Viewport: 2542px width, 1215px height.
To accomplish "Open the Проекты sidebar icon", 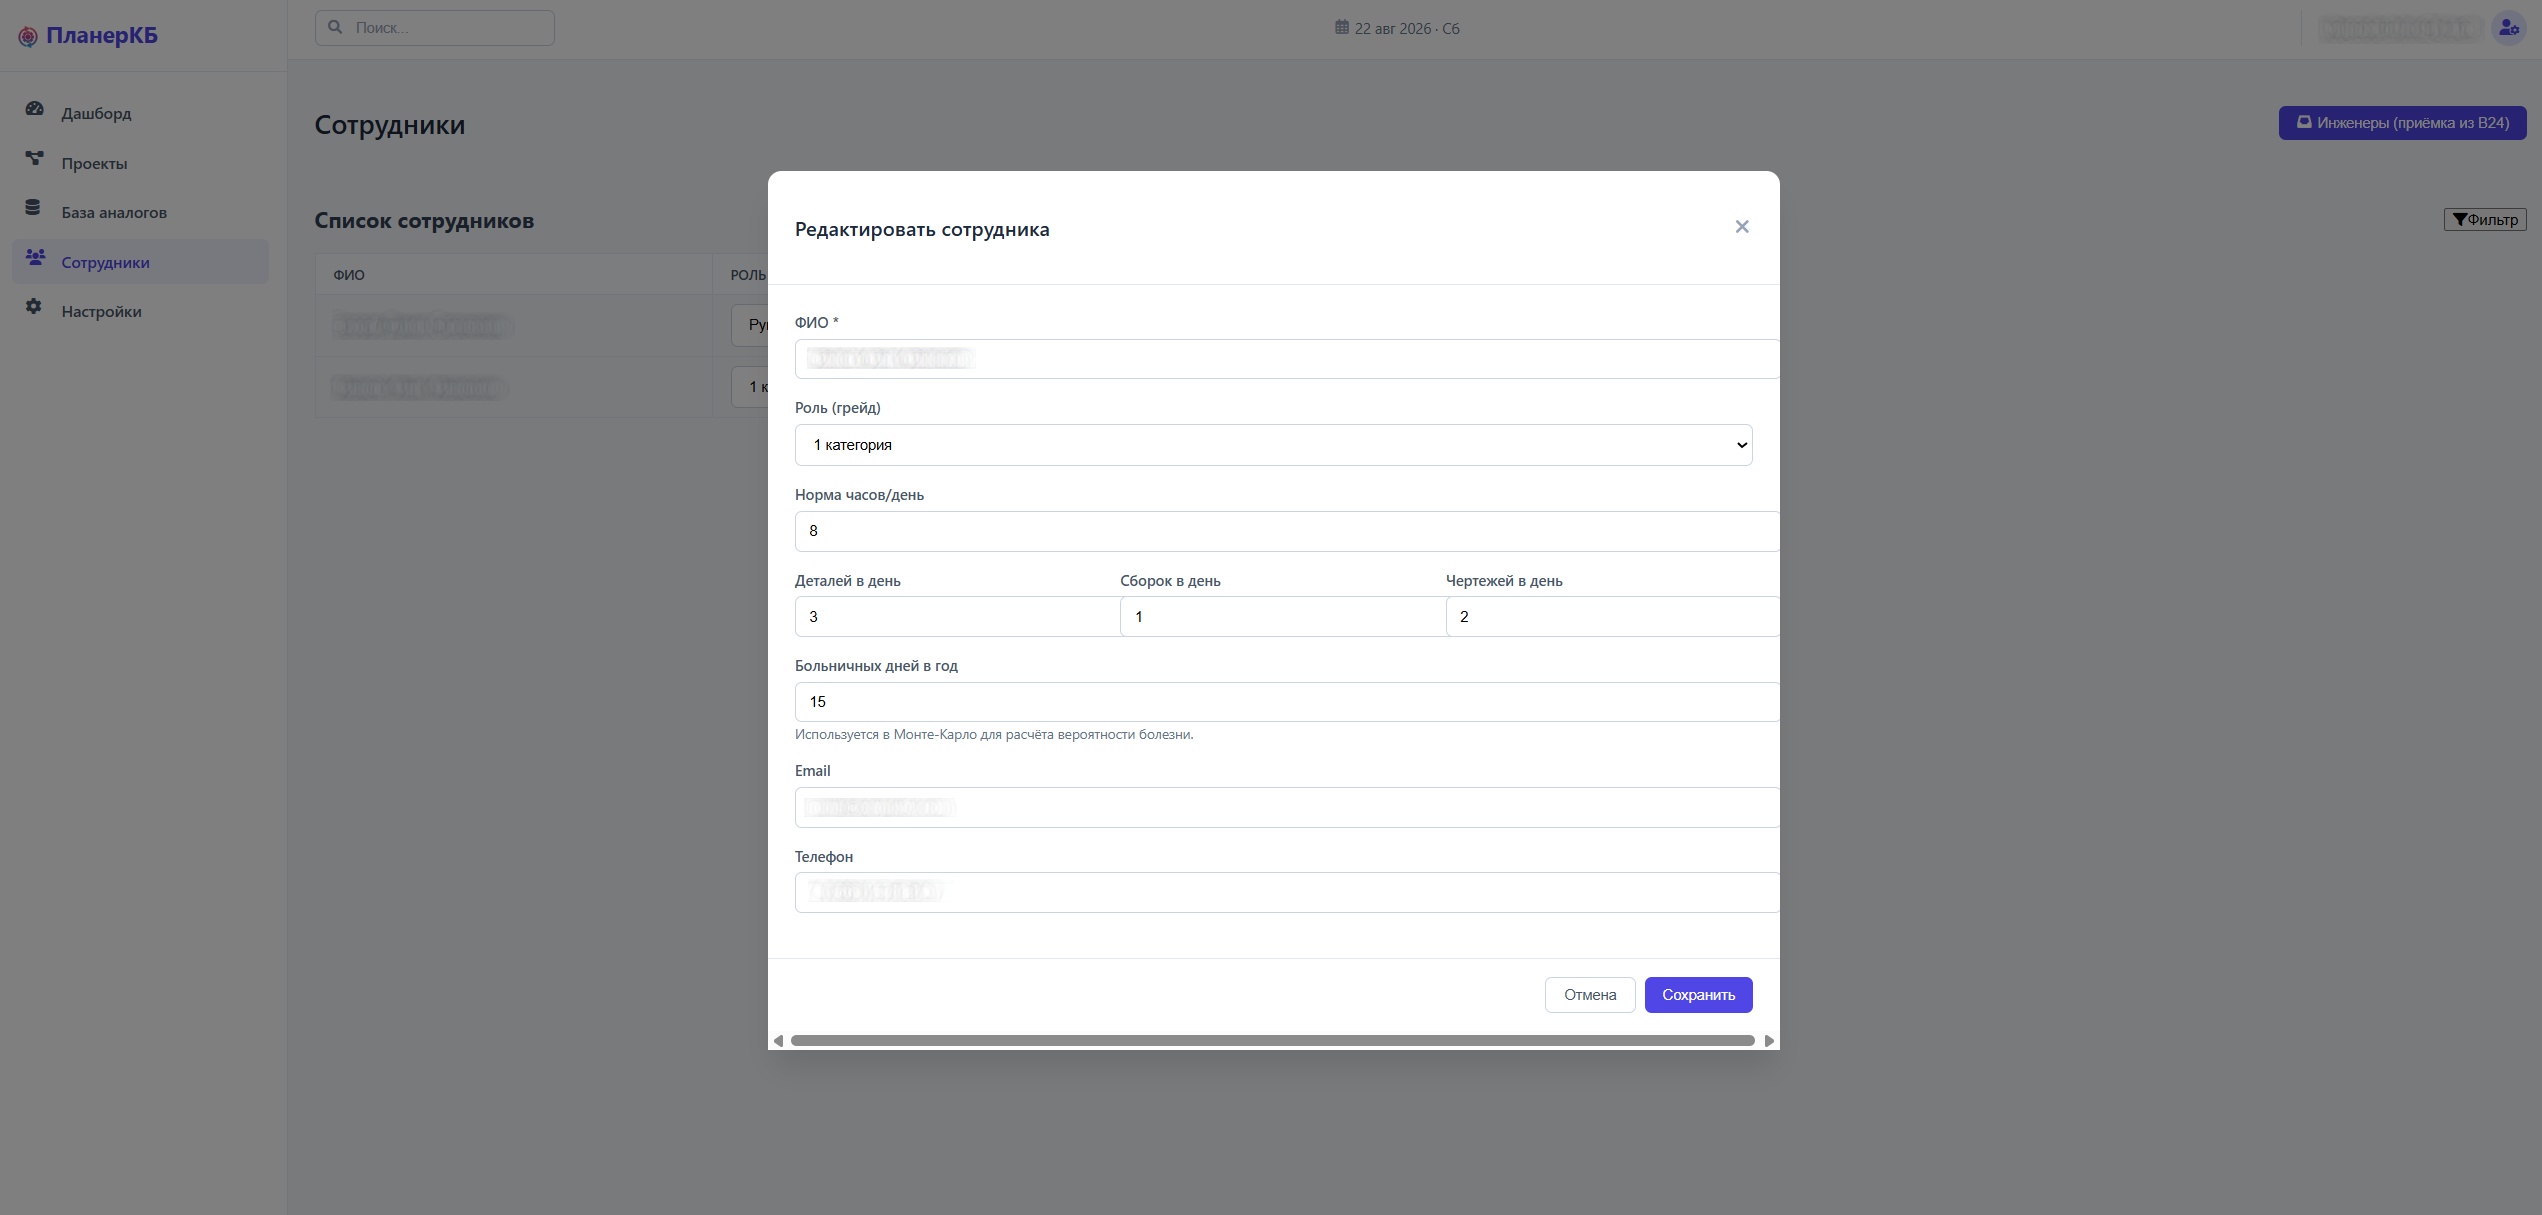I will 35,159.
